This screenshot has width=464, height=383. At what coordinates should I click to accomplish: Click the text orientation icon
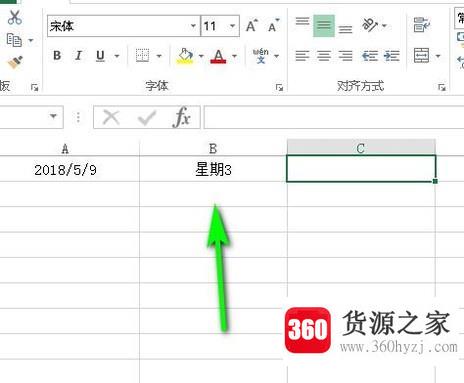(369, 25)
